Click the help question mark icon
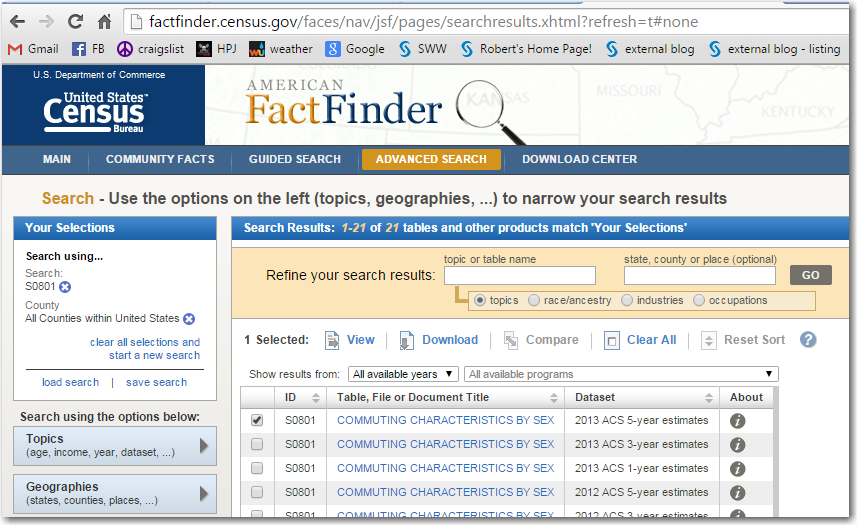857x525 pixels. pos(808,340)
